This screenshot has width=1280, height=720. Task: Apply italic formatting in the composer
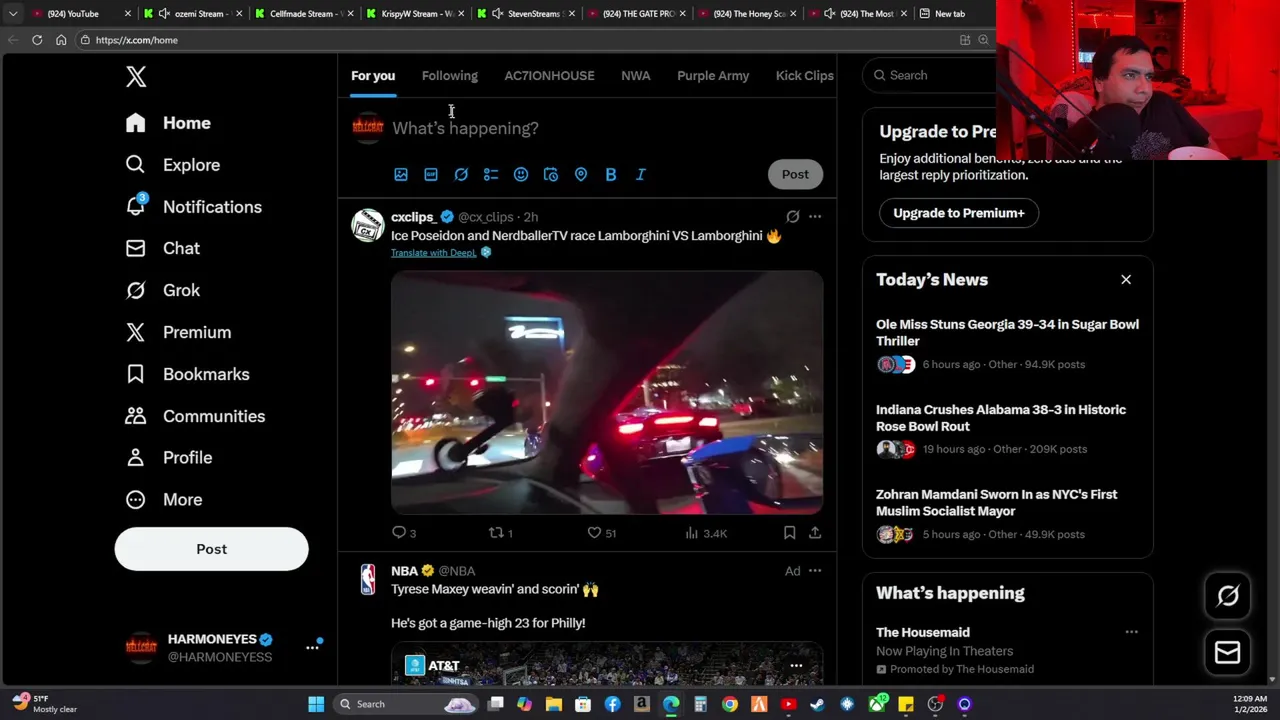click(x=641, y=174)
